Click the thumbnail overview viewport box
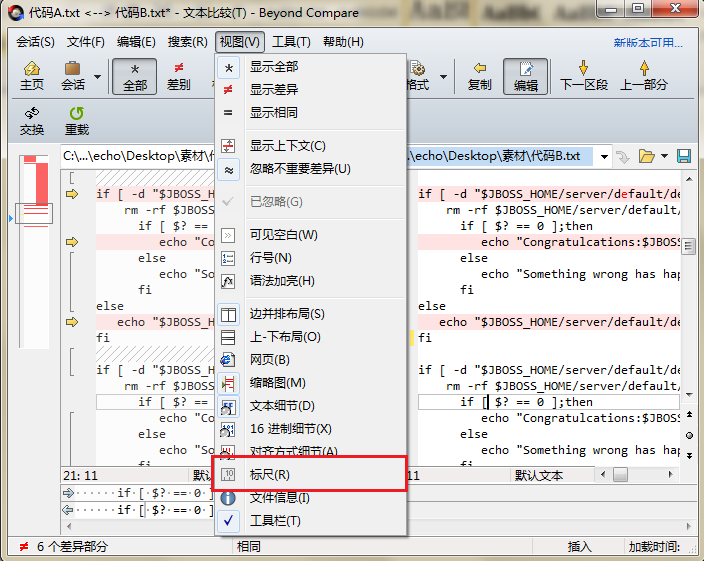The height and width of the screenshot is (561, 704). (34, 213)
